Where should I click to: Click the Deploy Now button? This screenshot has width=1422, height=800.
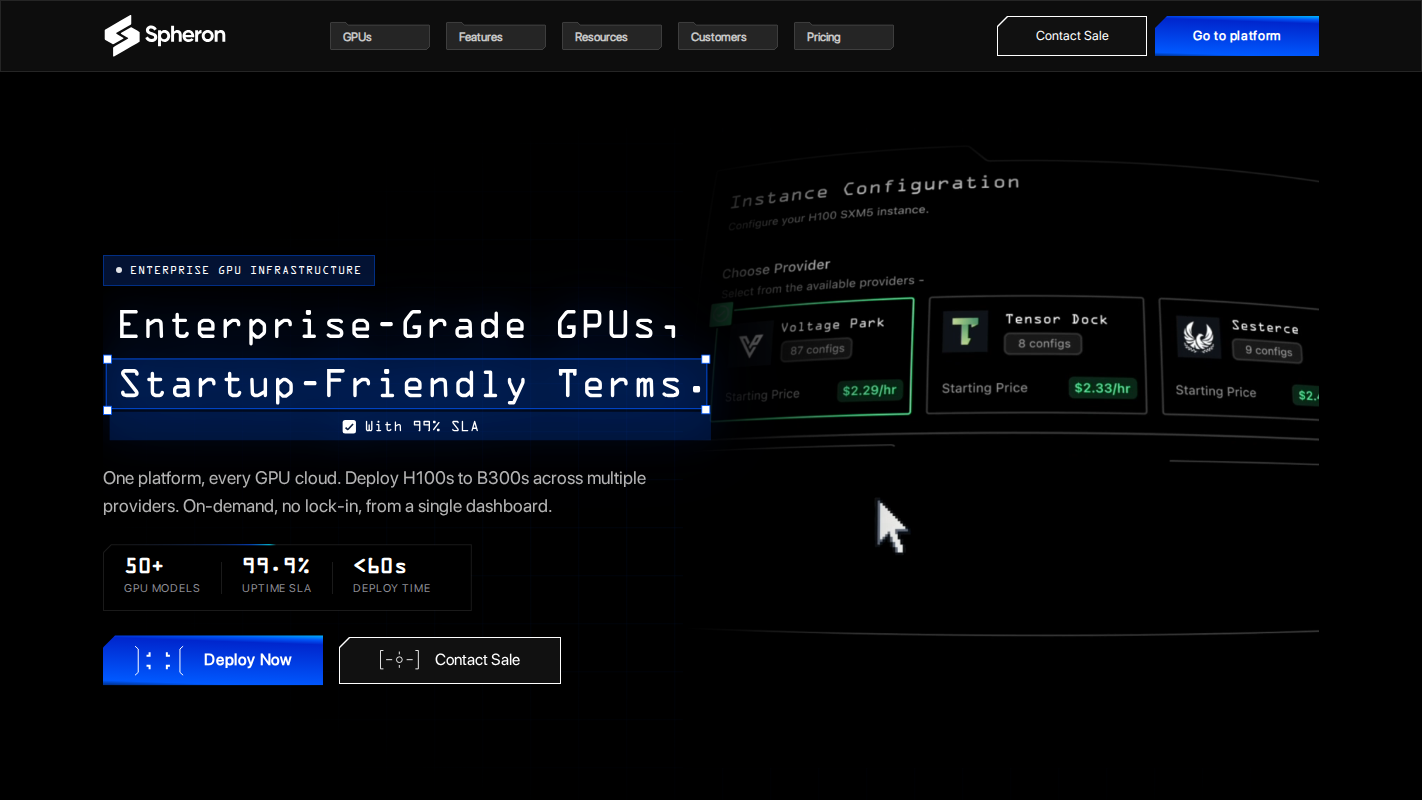[x=213, y=660]
